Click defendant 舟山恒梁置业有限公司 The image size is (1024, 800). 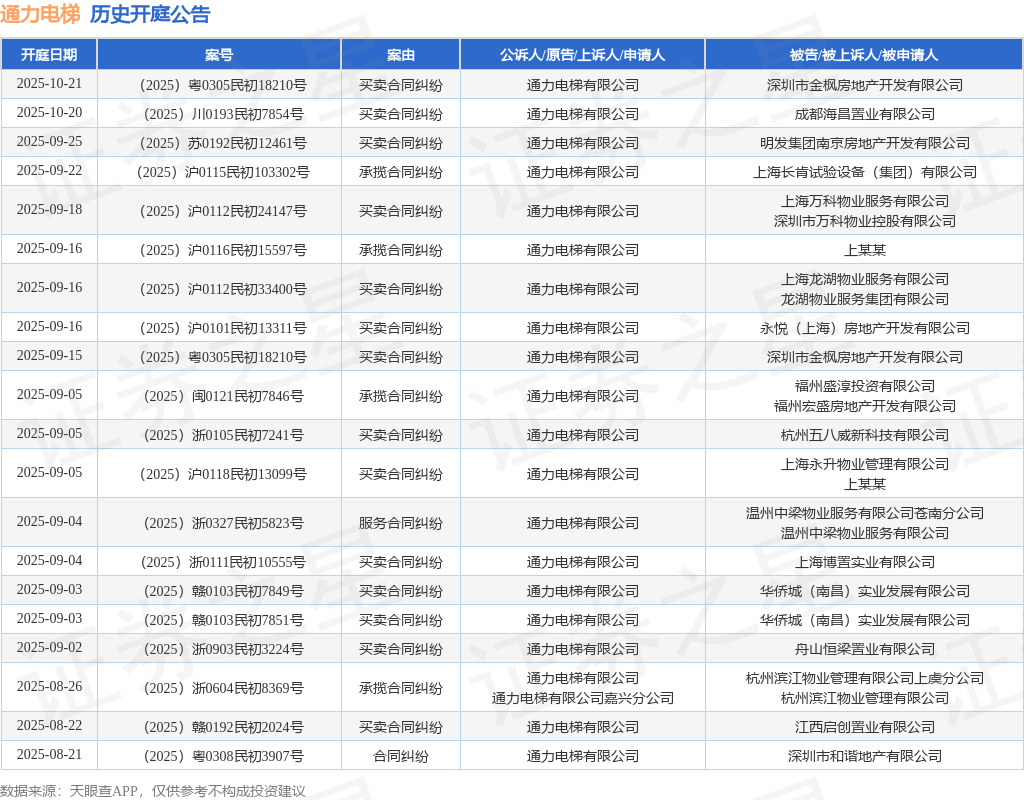point(865,650)
